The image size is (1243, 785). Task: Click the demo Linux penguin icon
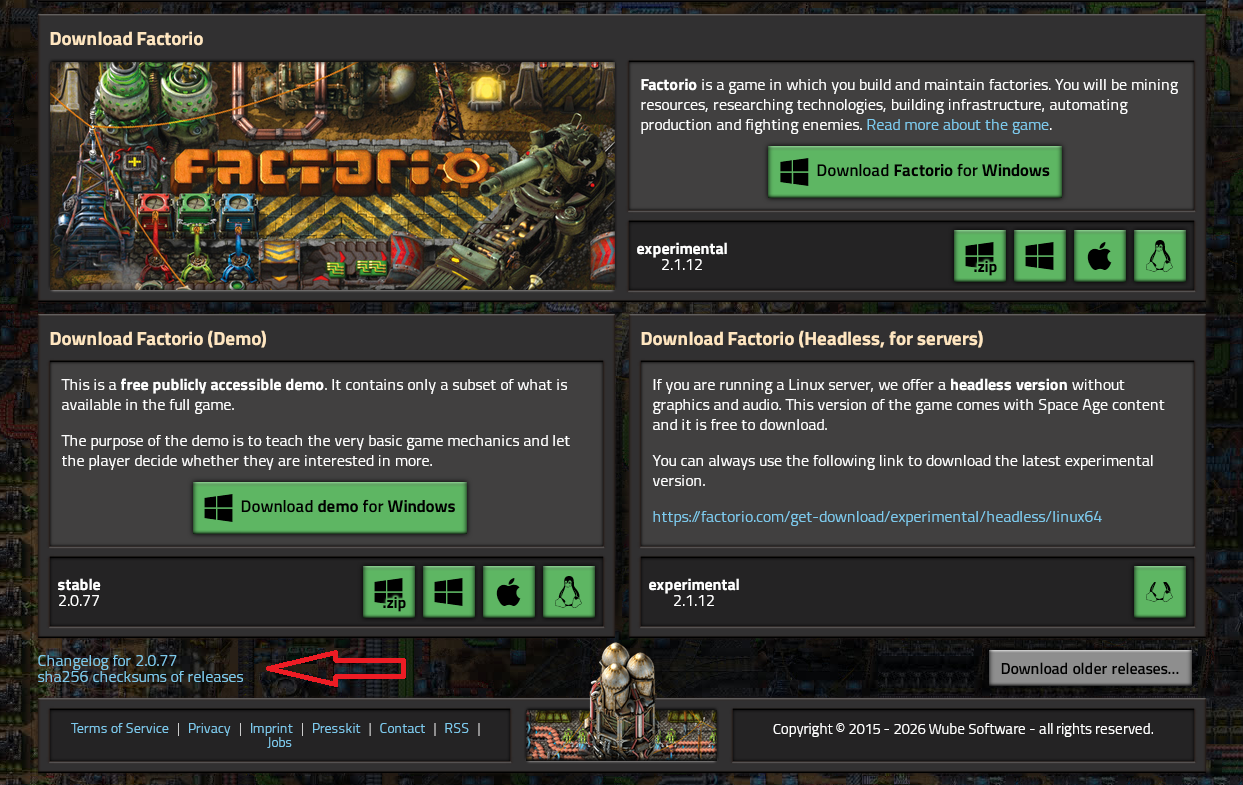569,592
